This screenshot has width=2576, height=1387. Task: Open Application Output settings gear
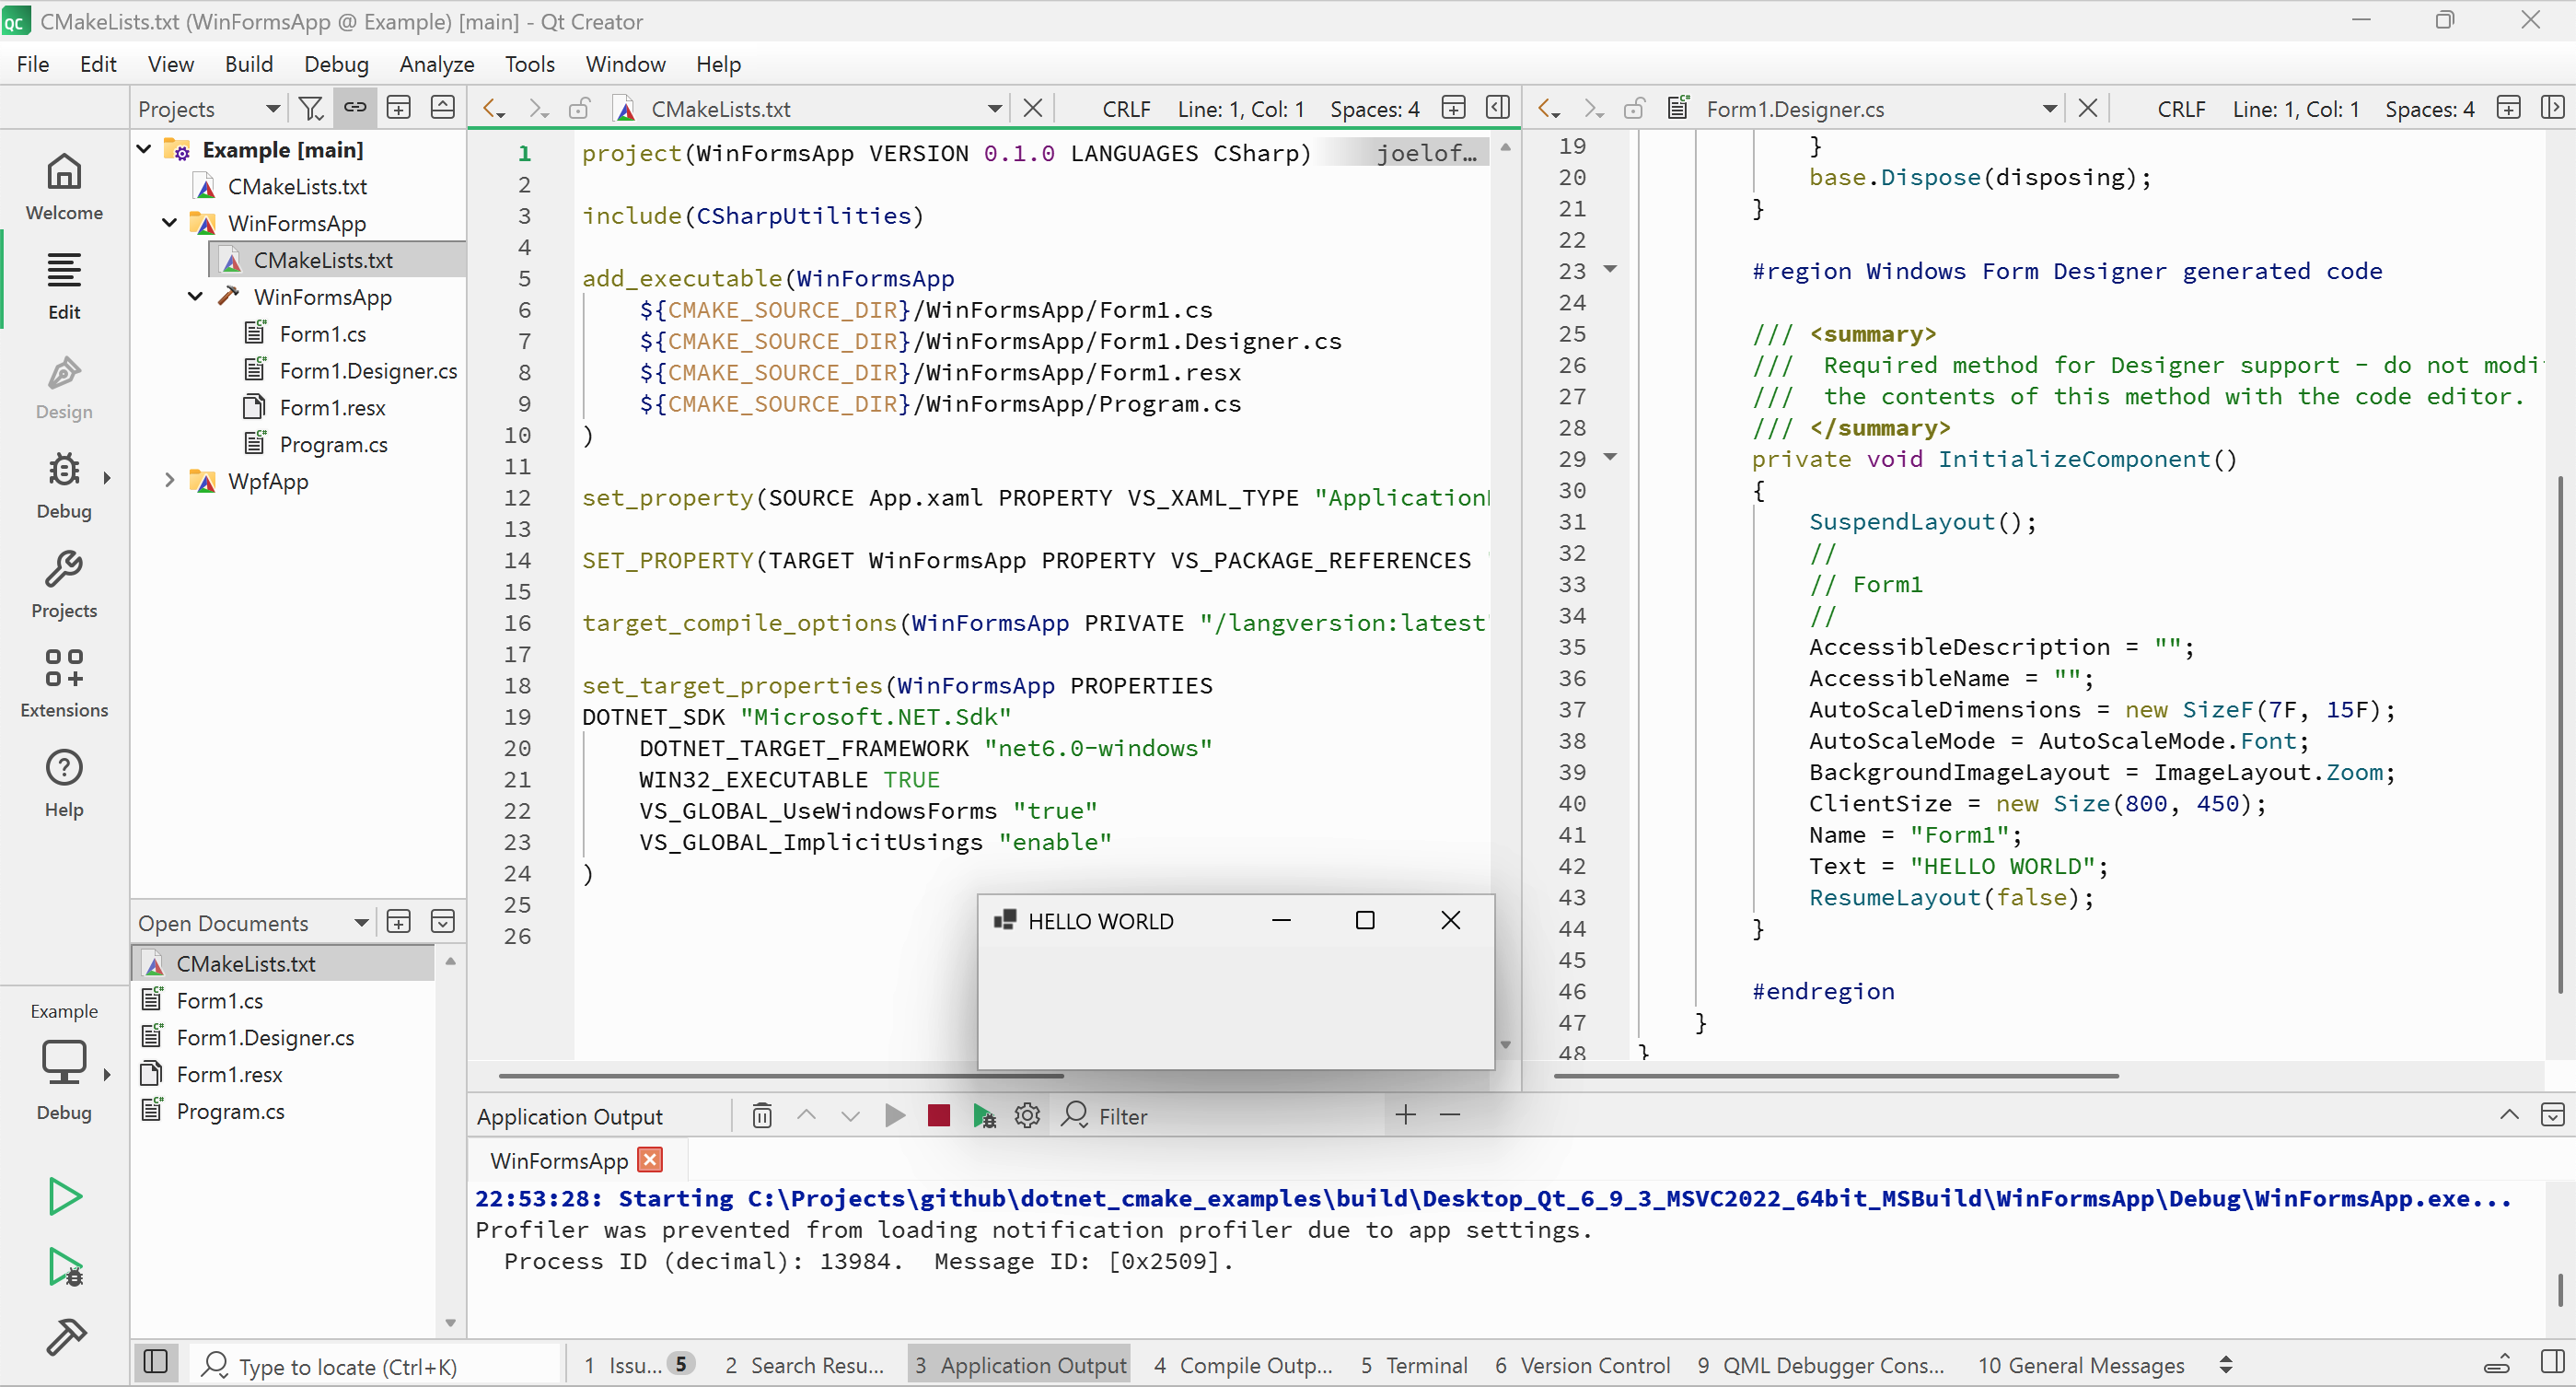coord(1027,1115)
